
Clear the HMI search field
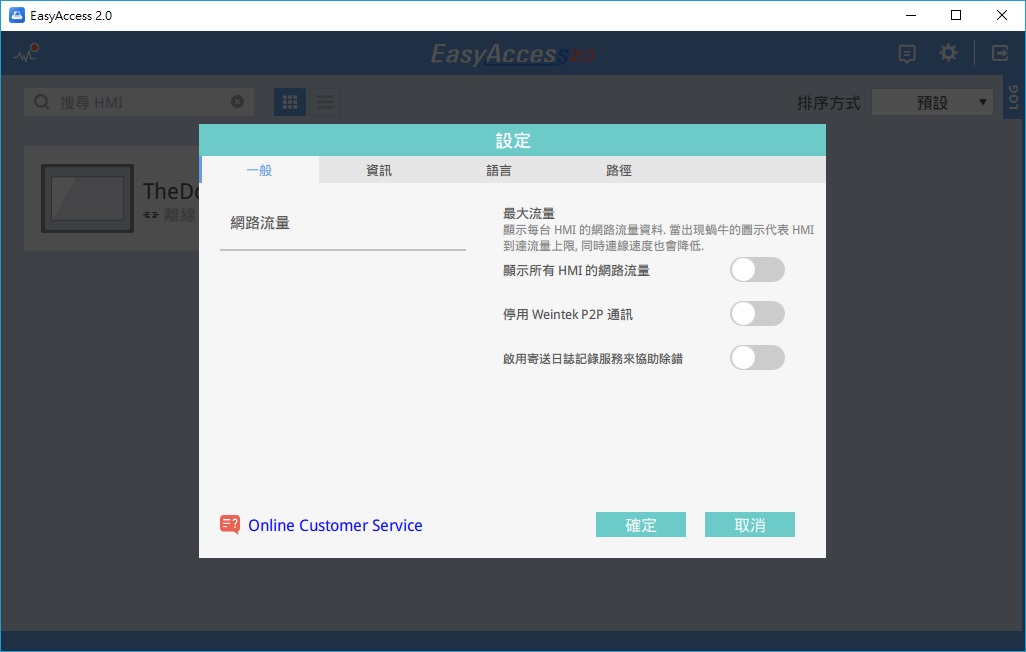click(x=237, y=102)
